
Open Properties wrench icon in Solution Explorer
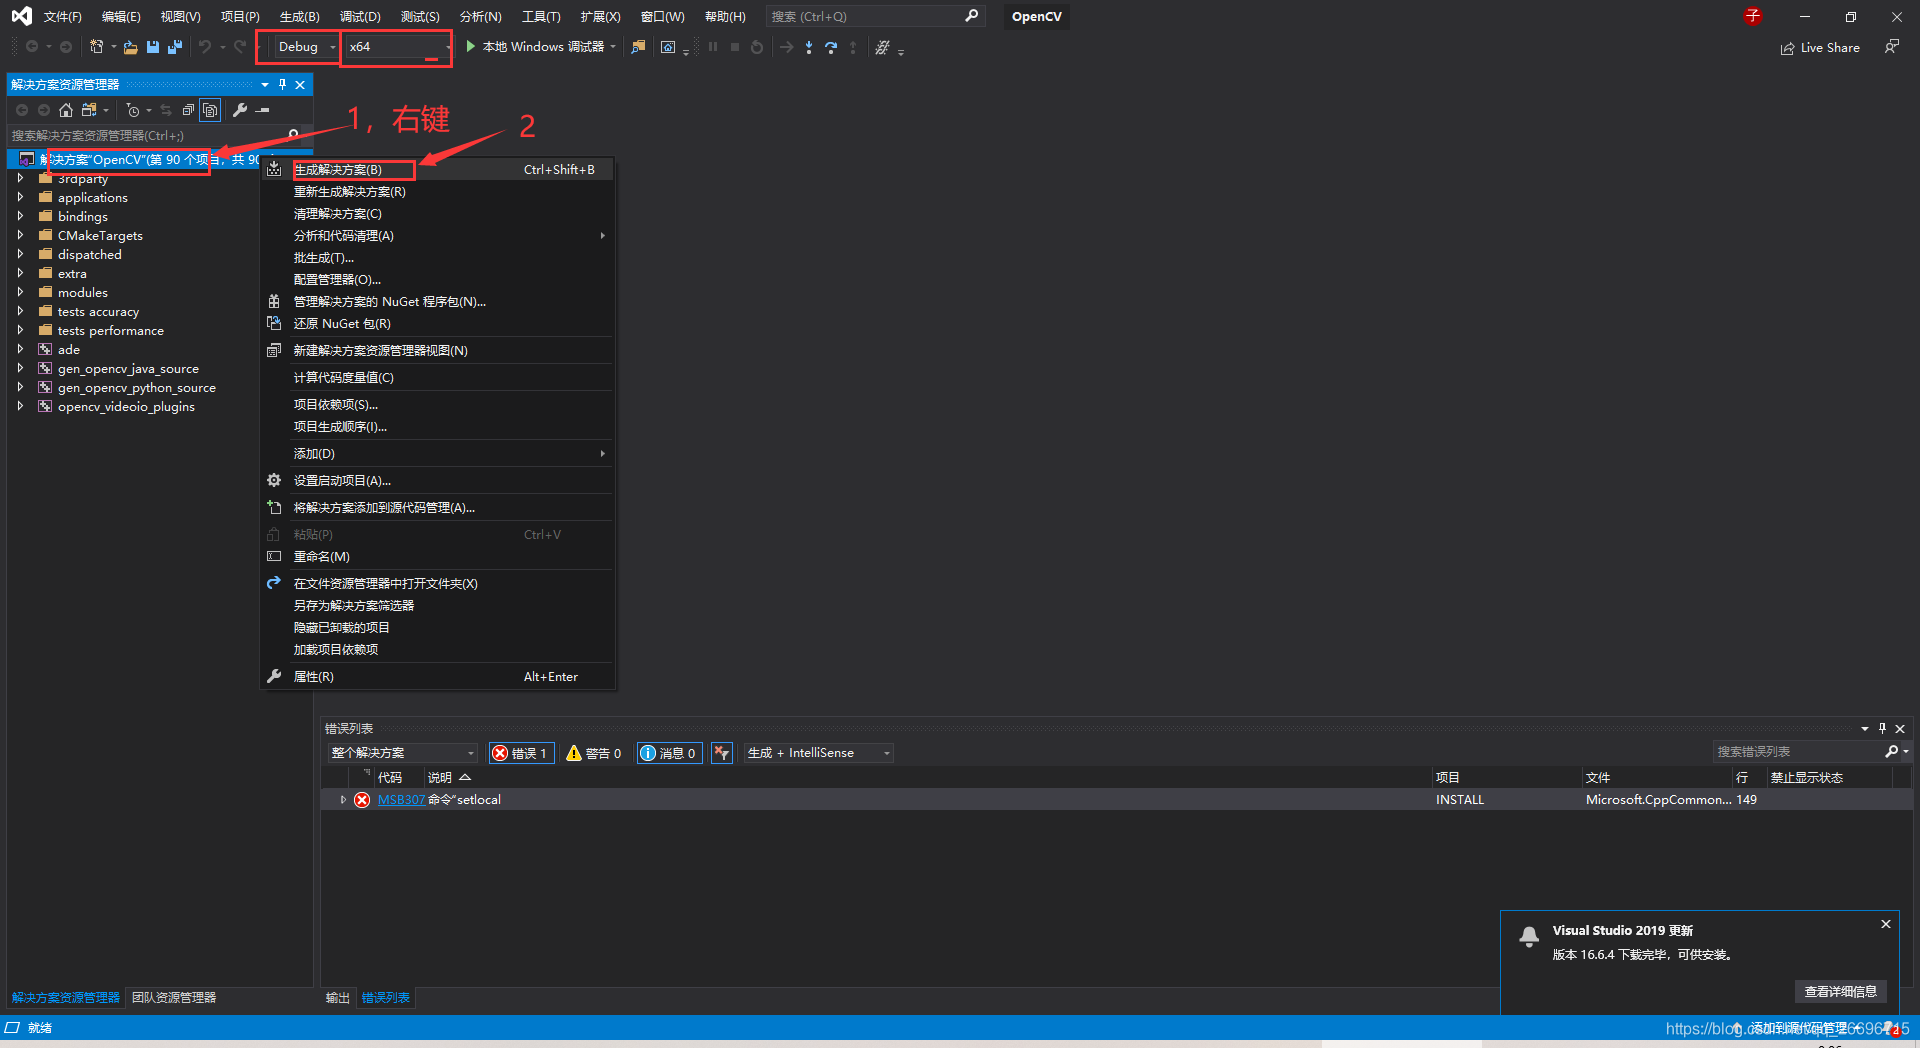[240, 110]
